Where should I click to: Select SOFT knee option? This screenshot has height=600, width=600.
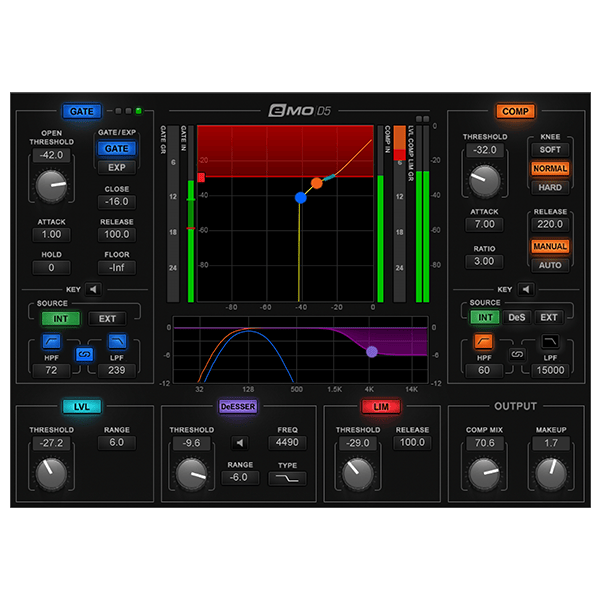pyautogui.click(x=550, y=150)
